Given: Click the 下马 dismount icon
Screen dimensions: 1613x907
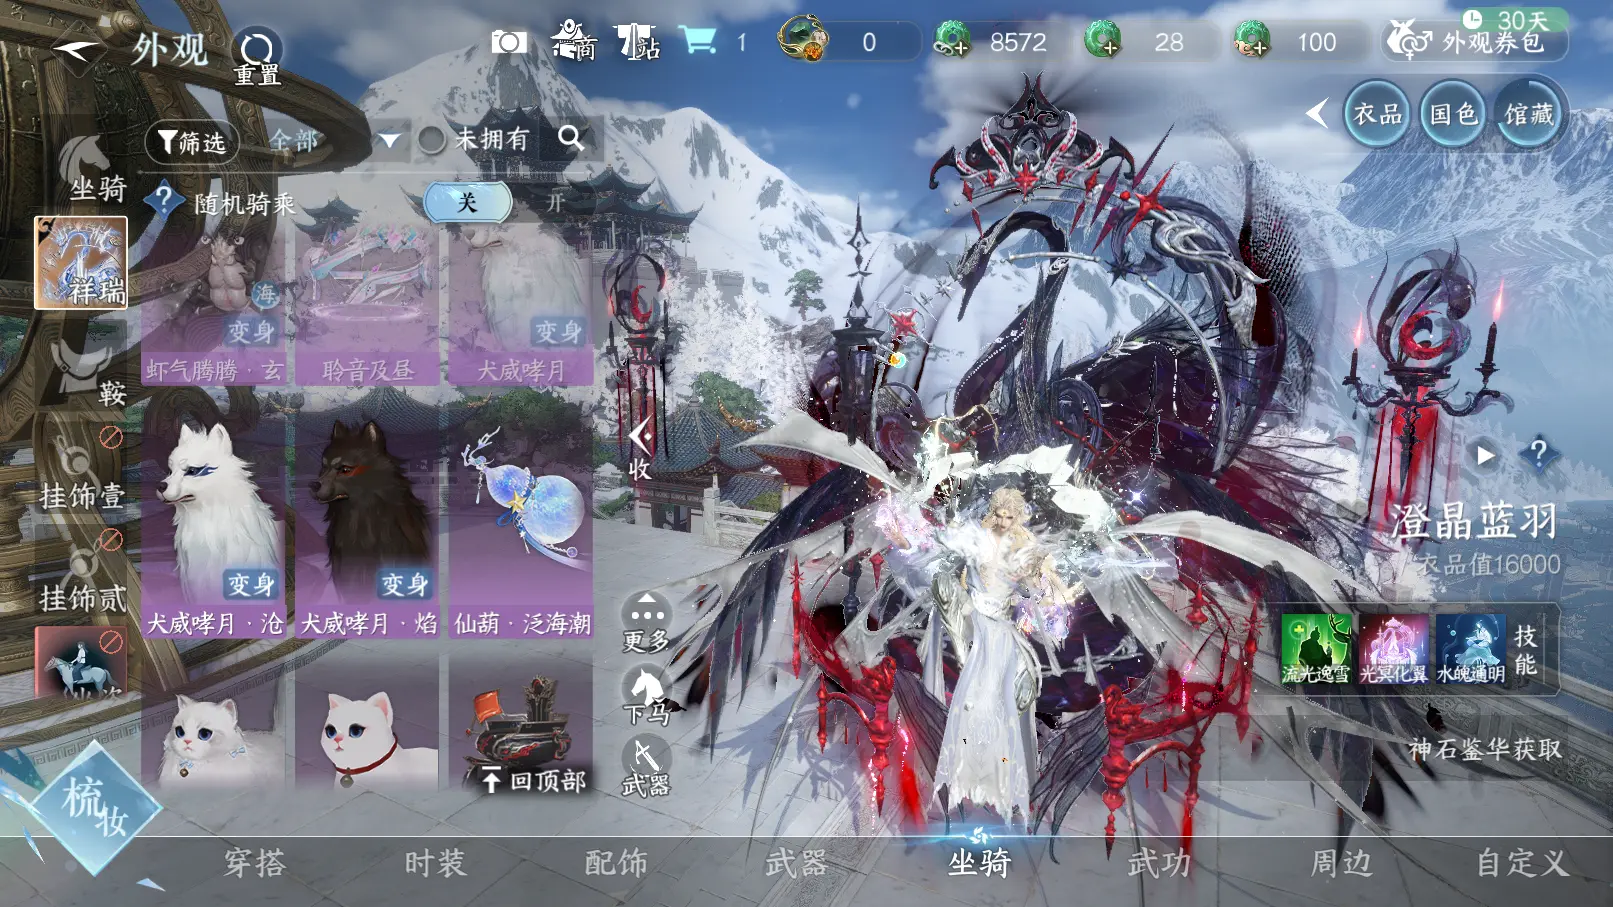Looking at the screenshot, I should click(x=646, y=695).
